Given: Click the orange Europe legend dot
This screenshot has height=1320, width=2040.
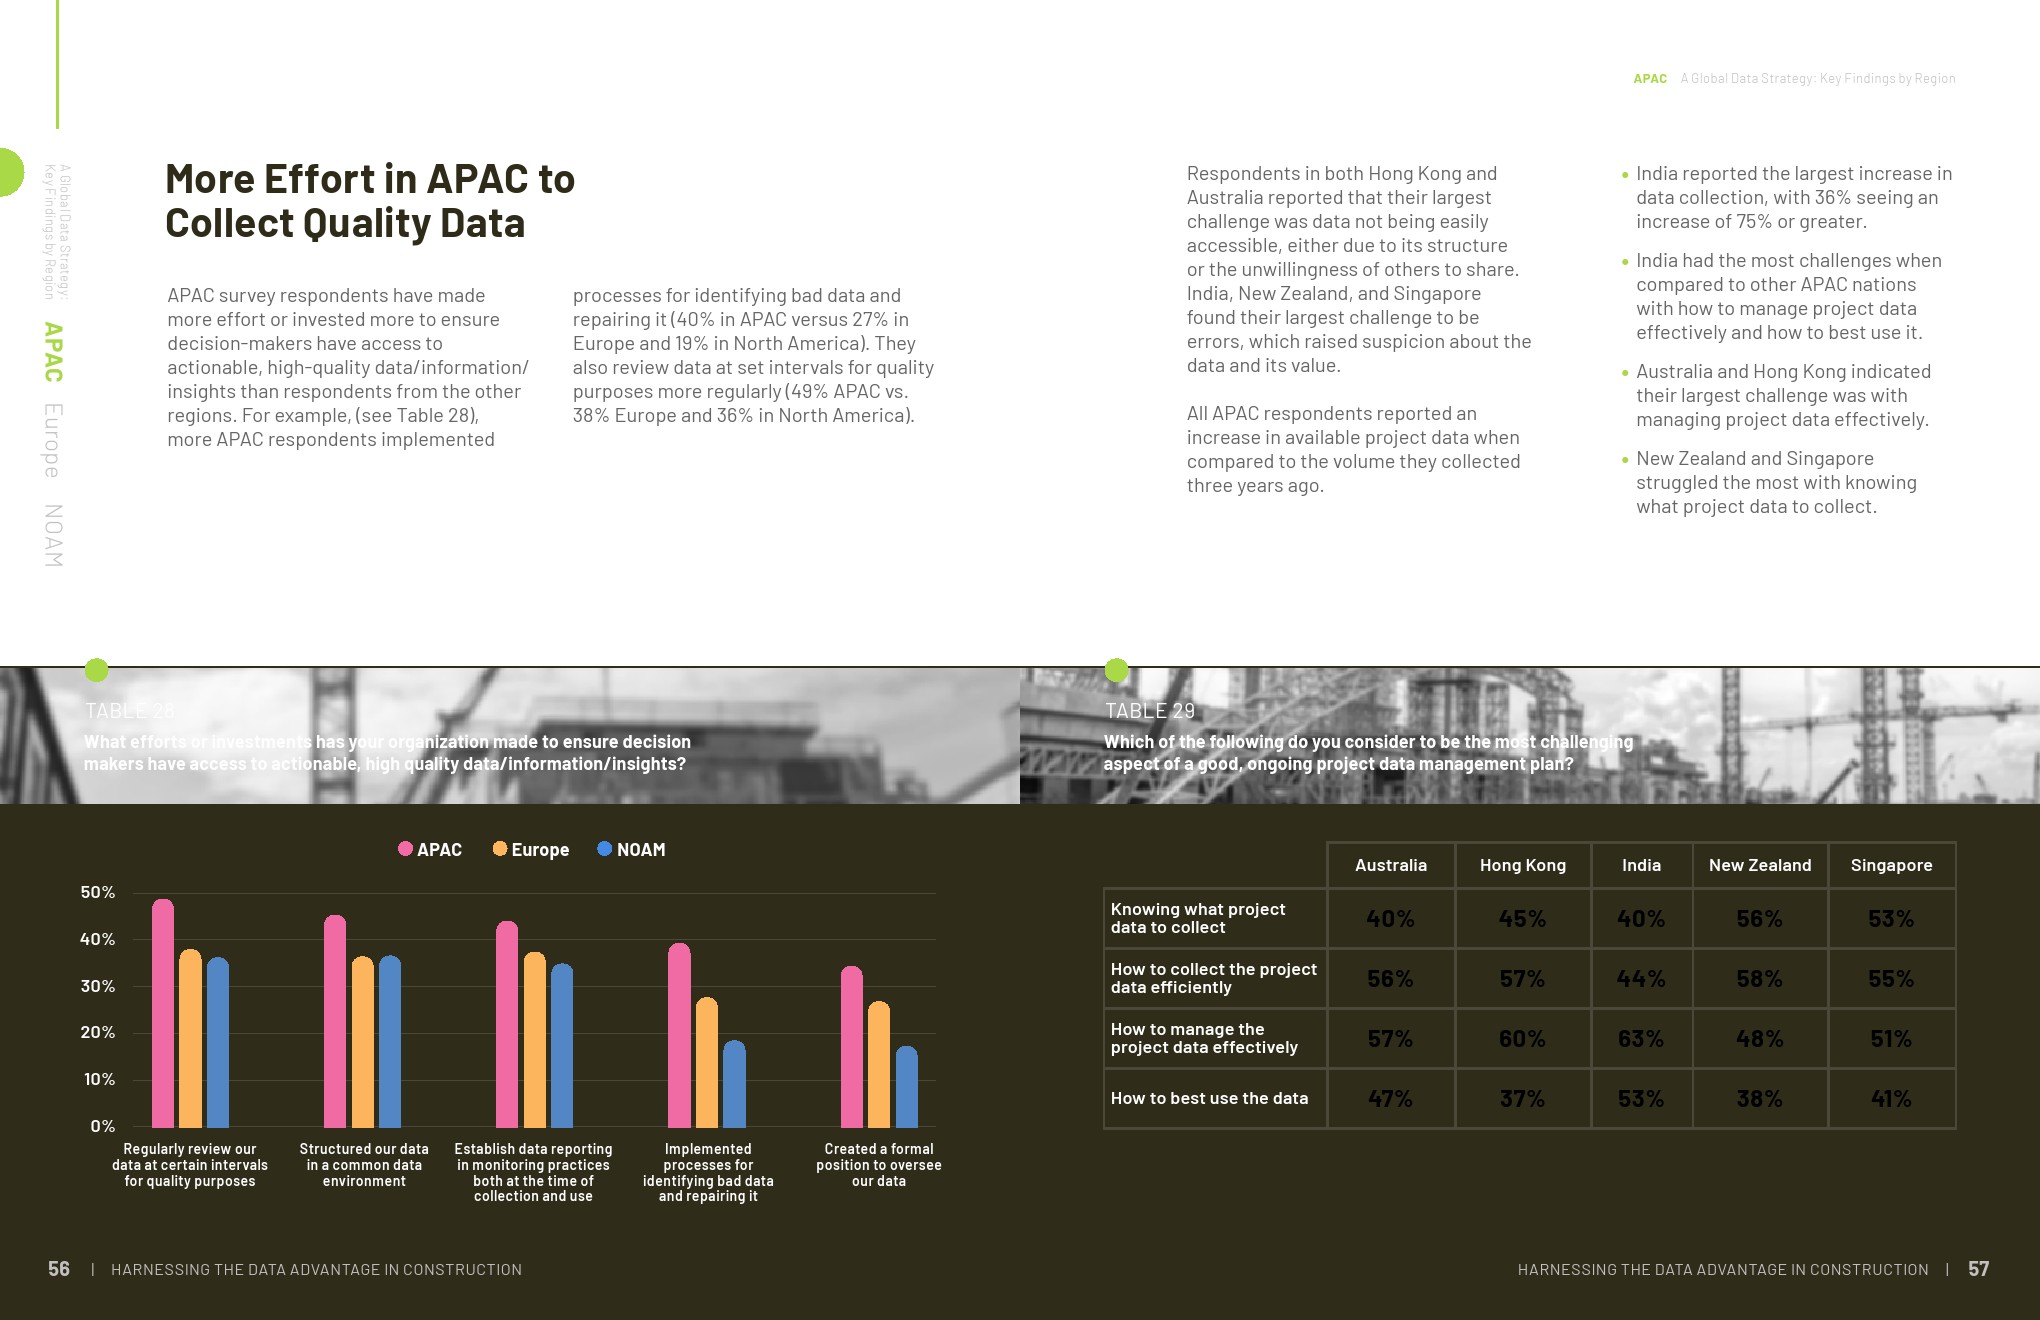Looking at the screenshot, I should (x=500, y=849).
